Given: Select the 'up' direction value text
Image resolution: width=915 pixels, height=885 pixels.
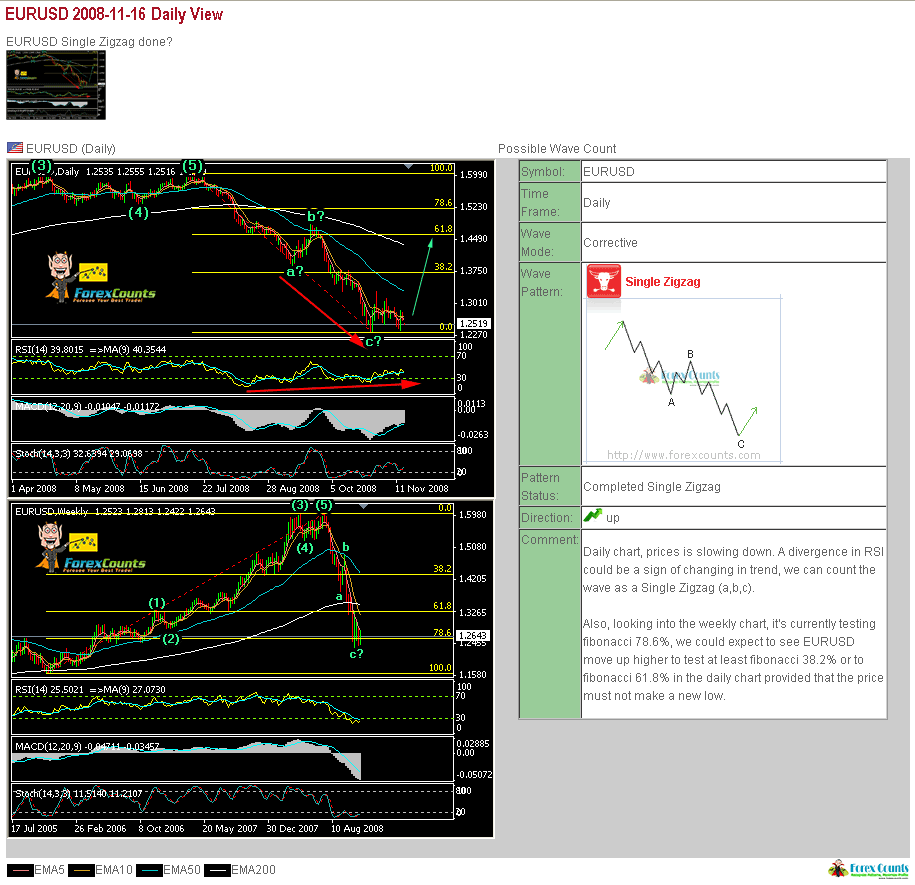Looking at the screenshot, I should [x=613, y=518].
